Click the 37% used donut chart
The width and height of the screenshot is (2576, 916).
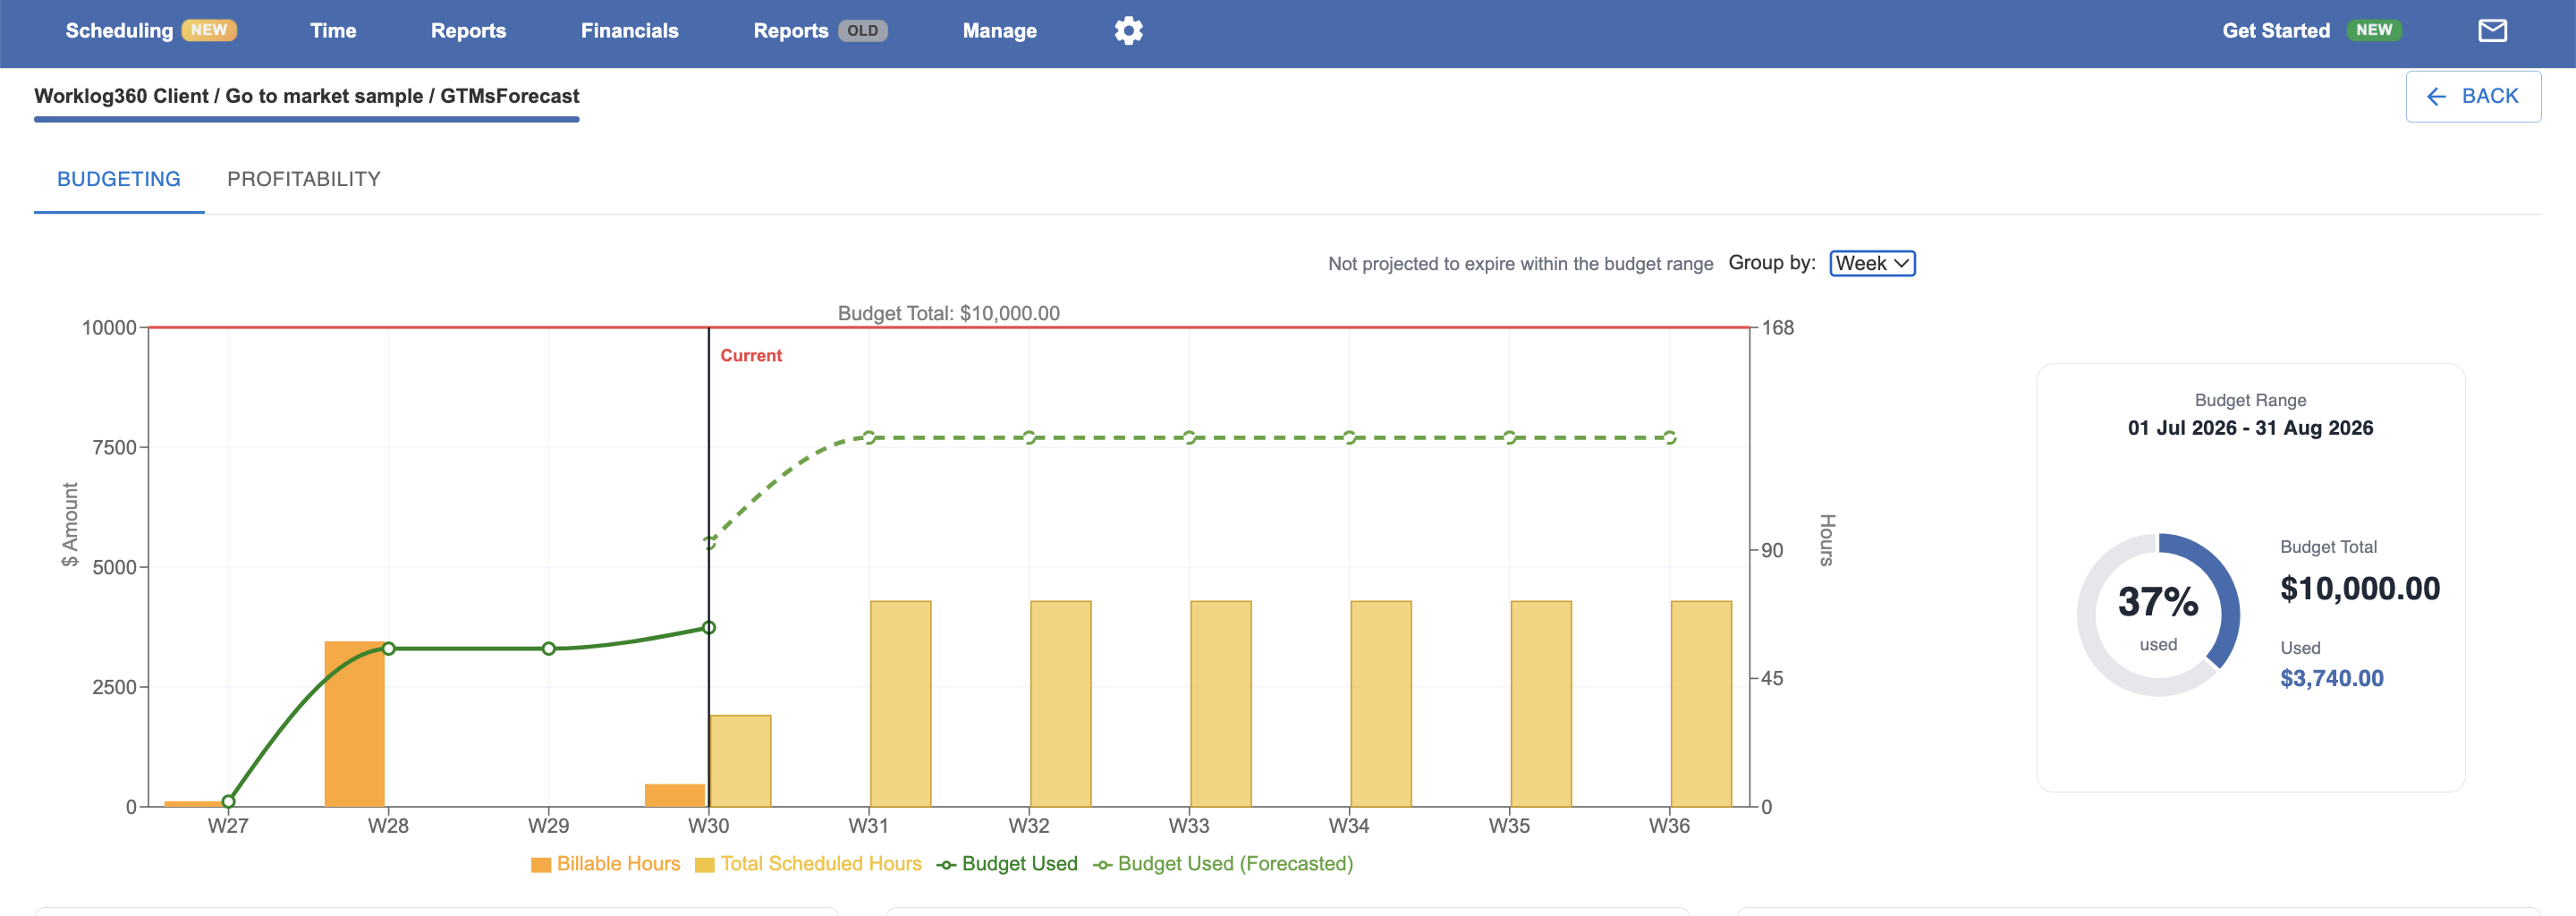[2158, 615]
